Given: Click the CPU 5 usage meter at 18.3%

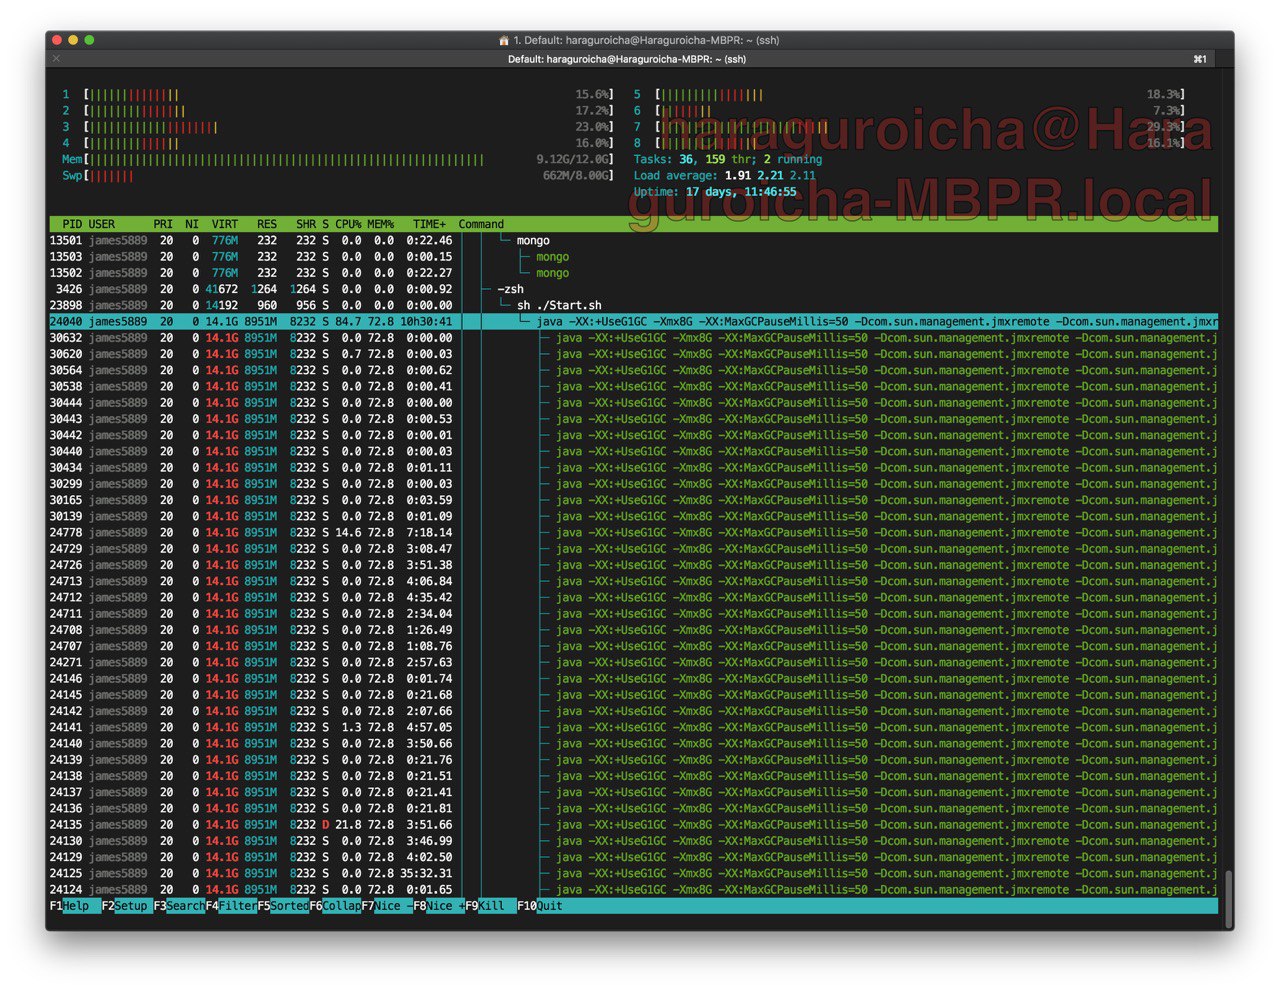Looking at the screenshot, I should point(909,94).
